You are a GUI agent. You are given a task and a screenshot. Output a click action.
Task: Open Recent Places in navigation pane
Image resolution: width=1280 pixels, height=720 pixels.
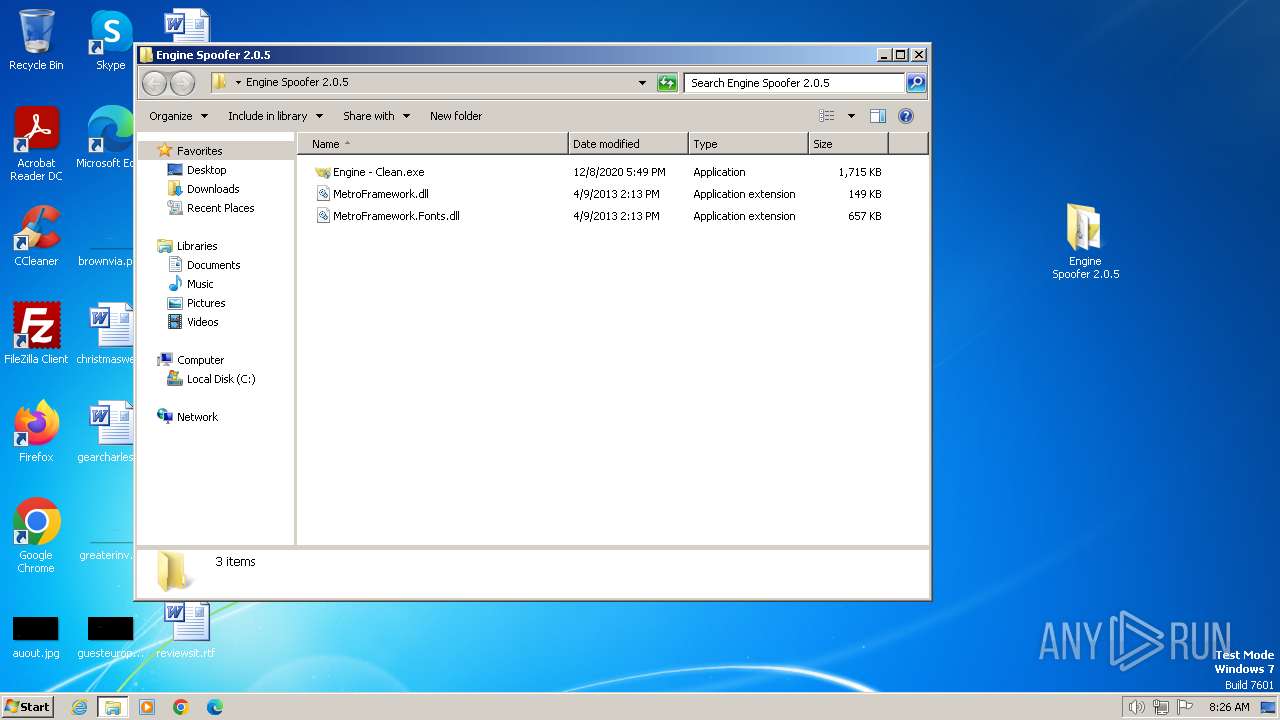pos(220,208)
